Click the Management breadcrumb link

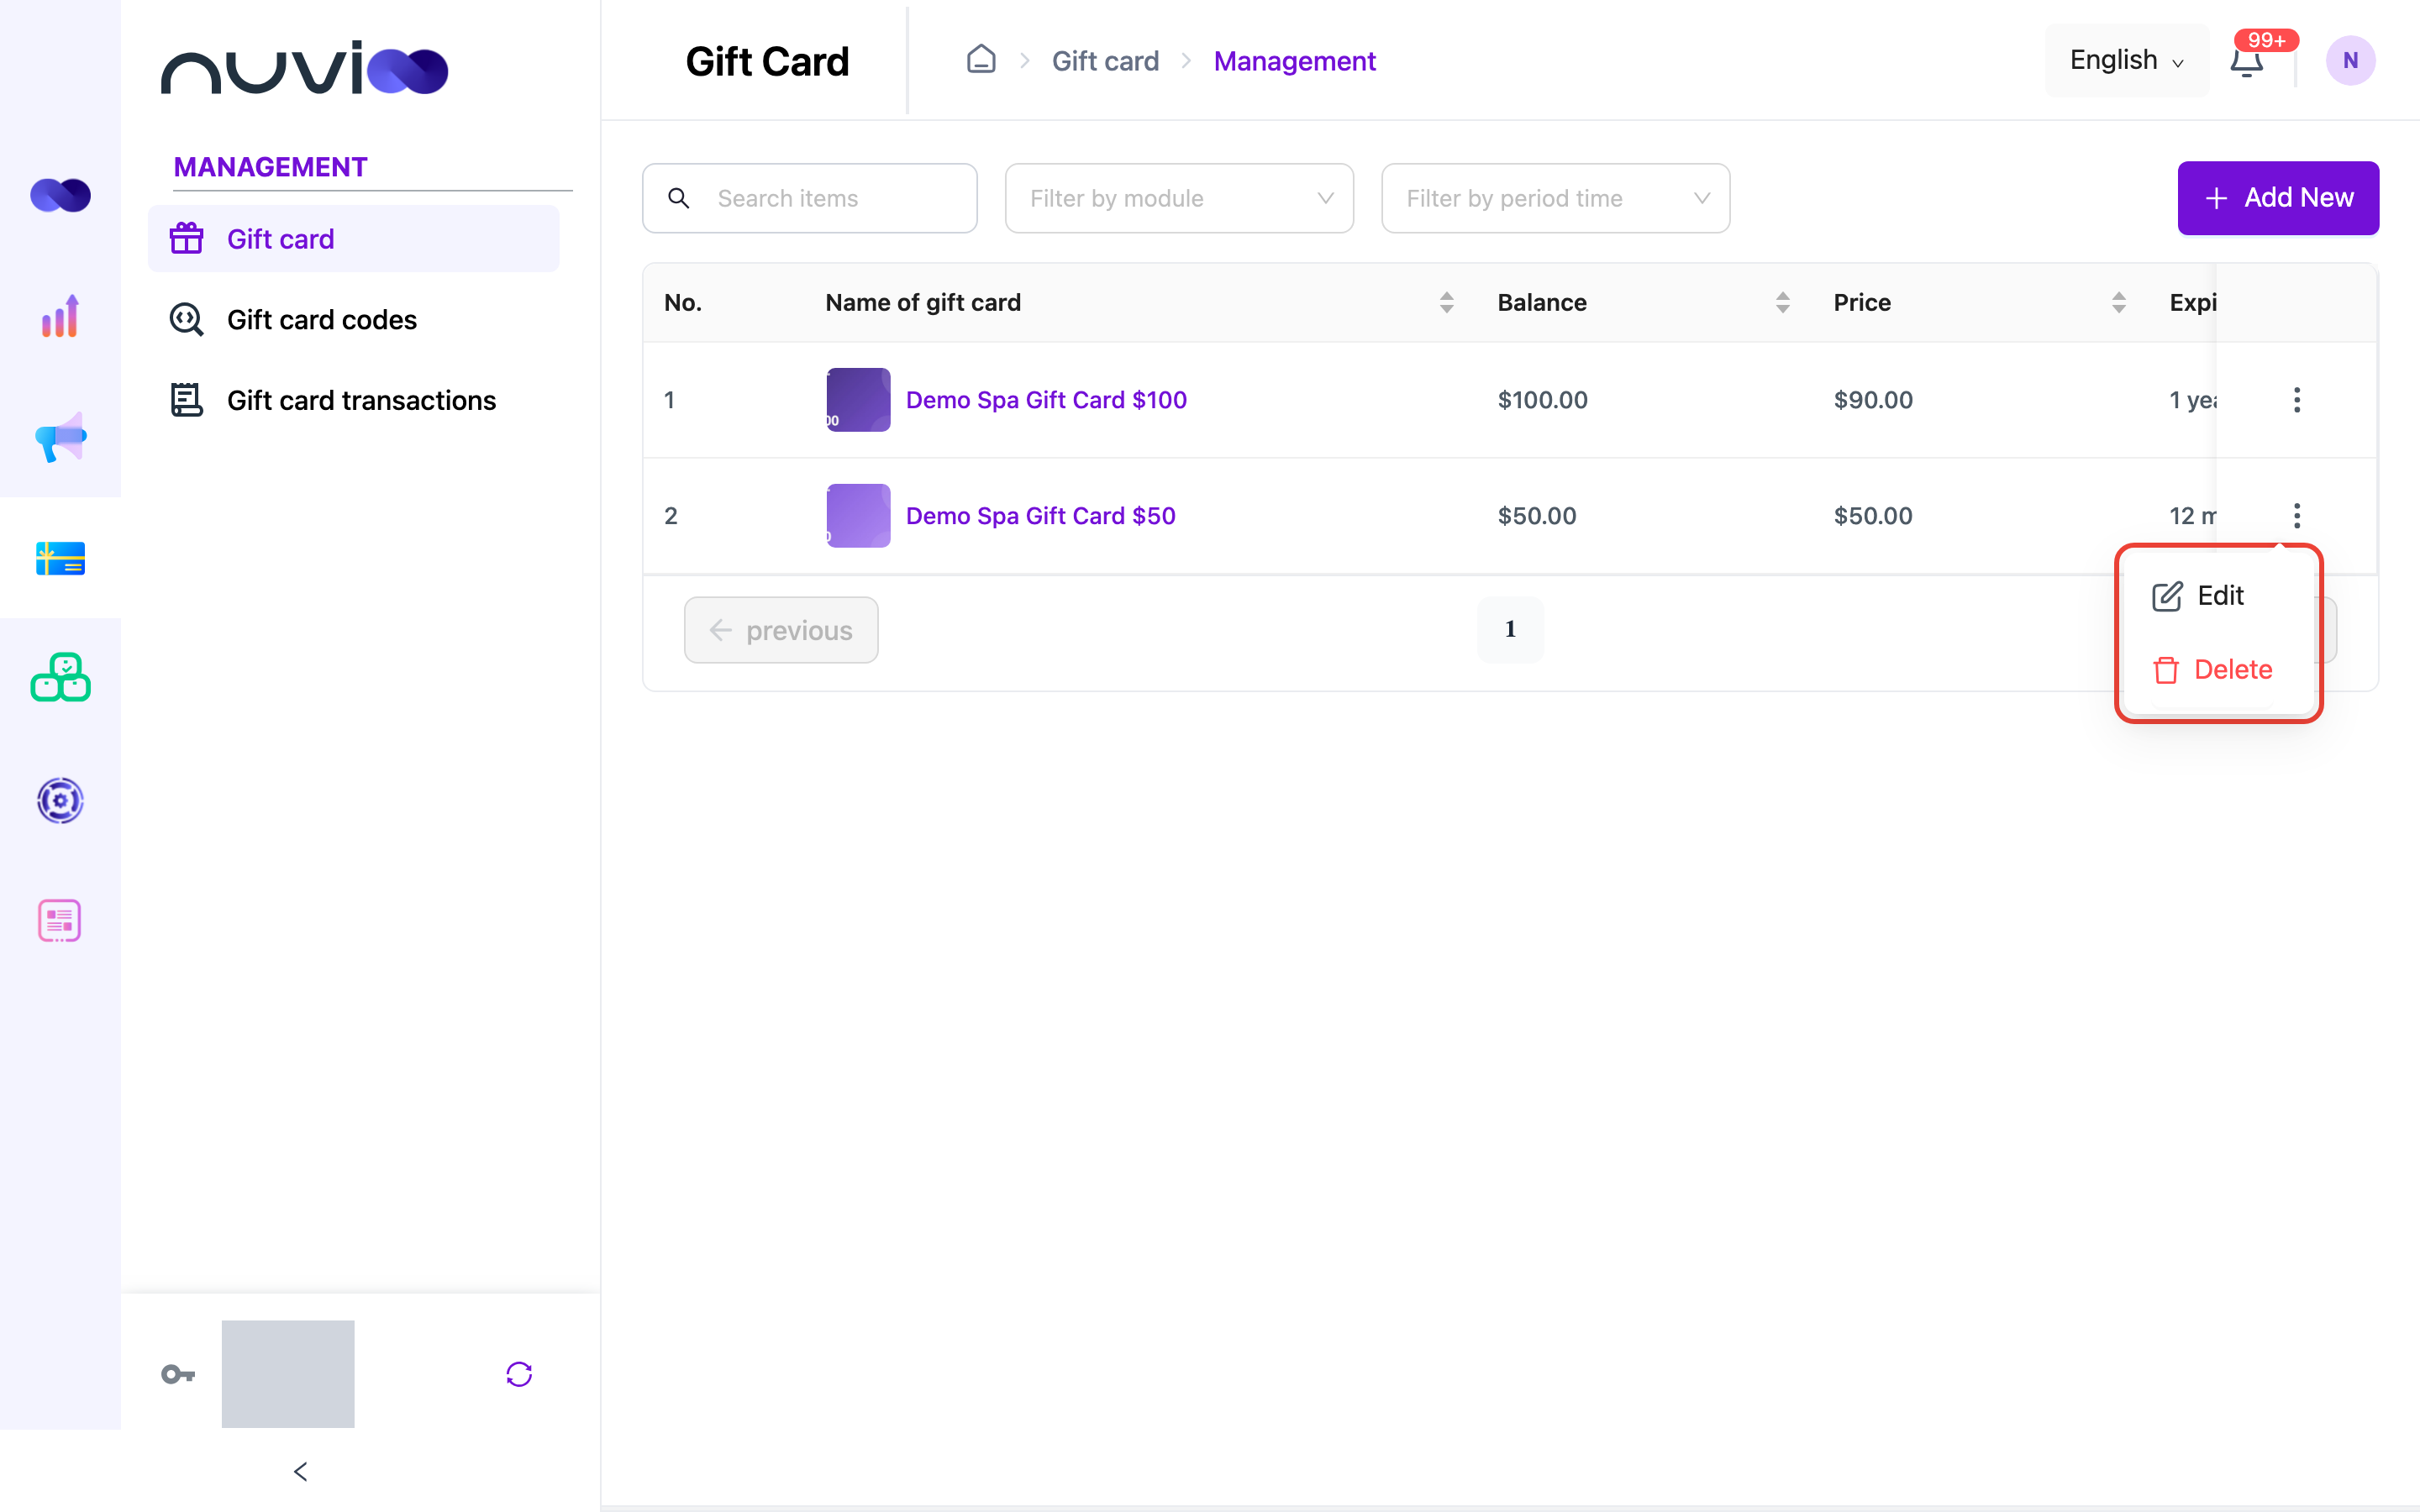(1294, 61)
